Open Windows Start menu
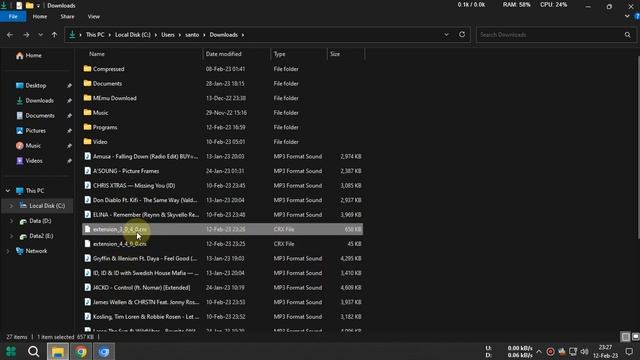 pos(11,351)
